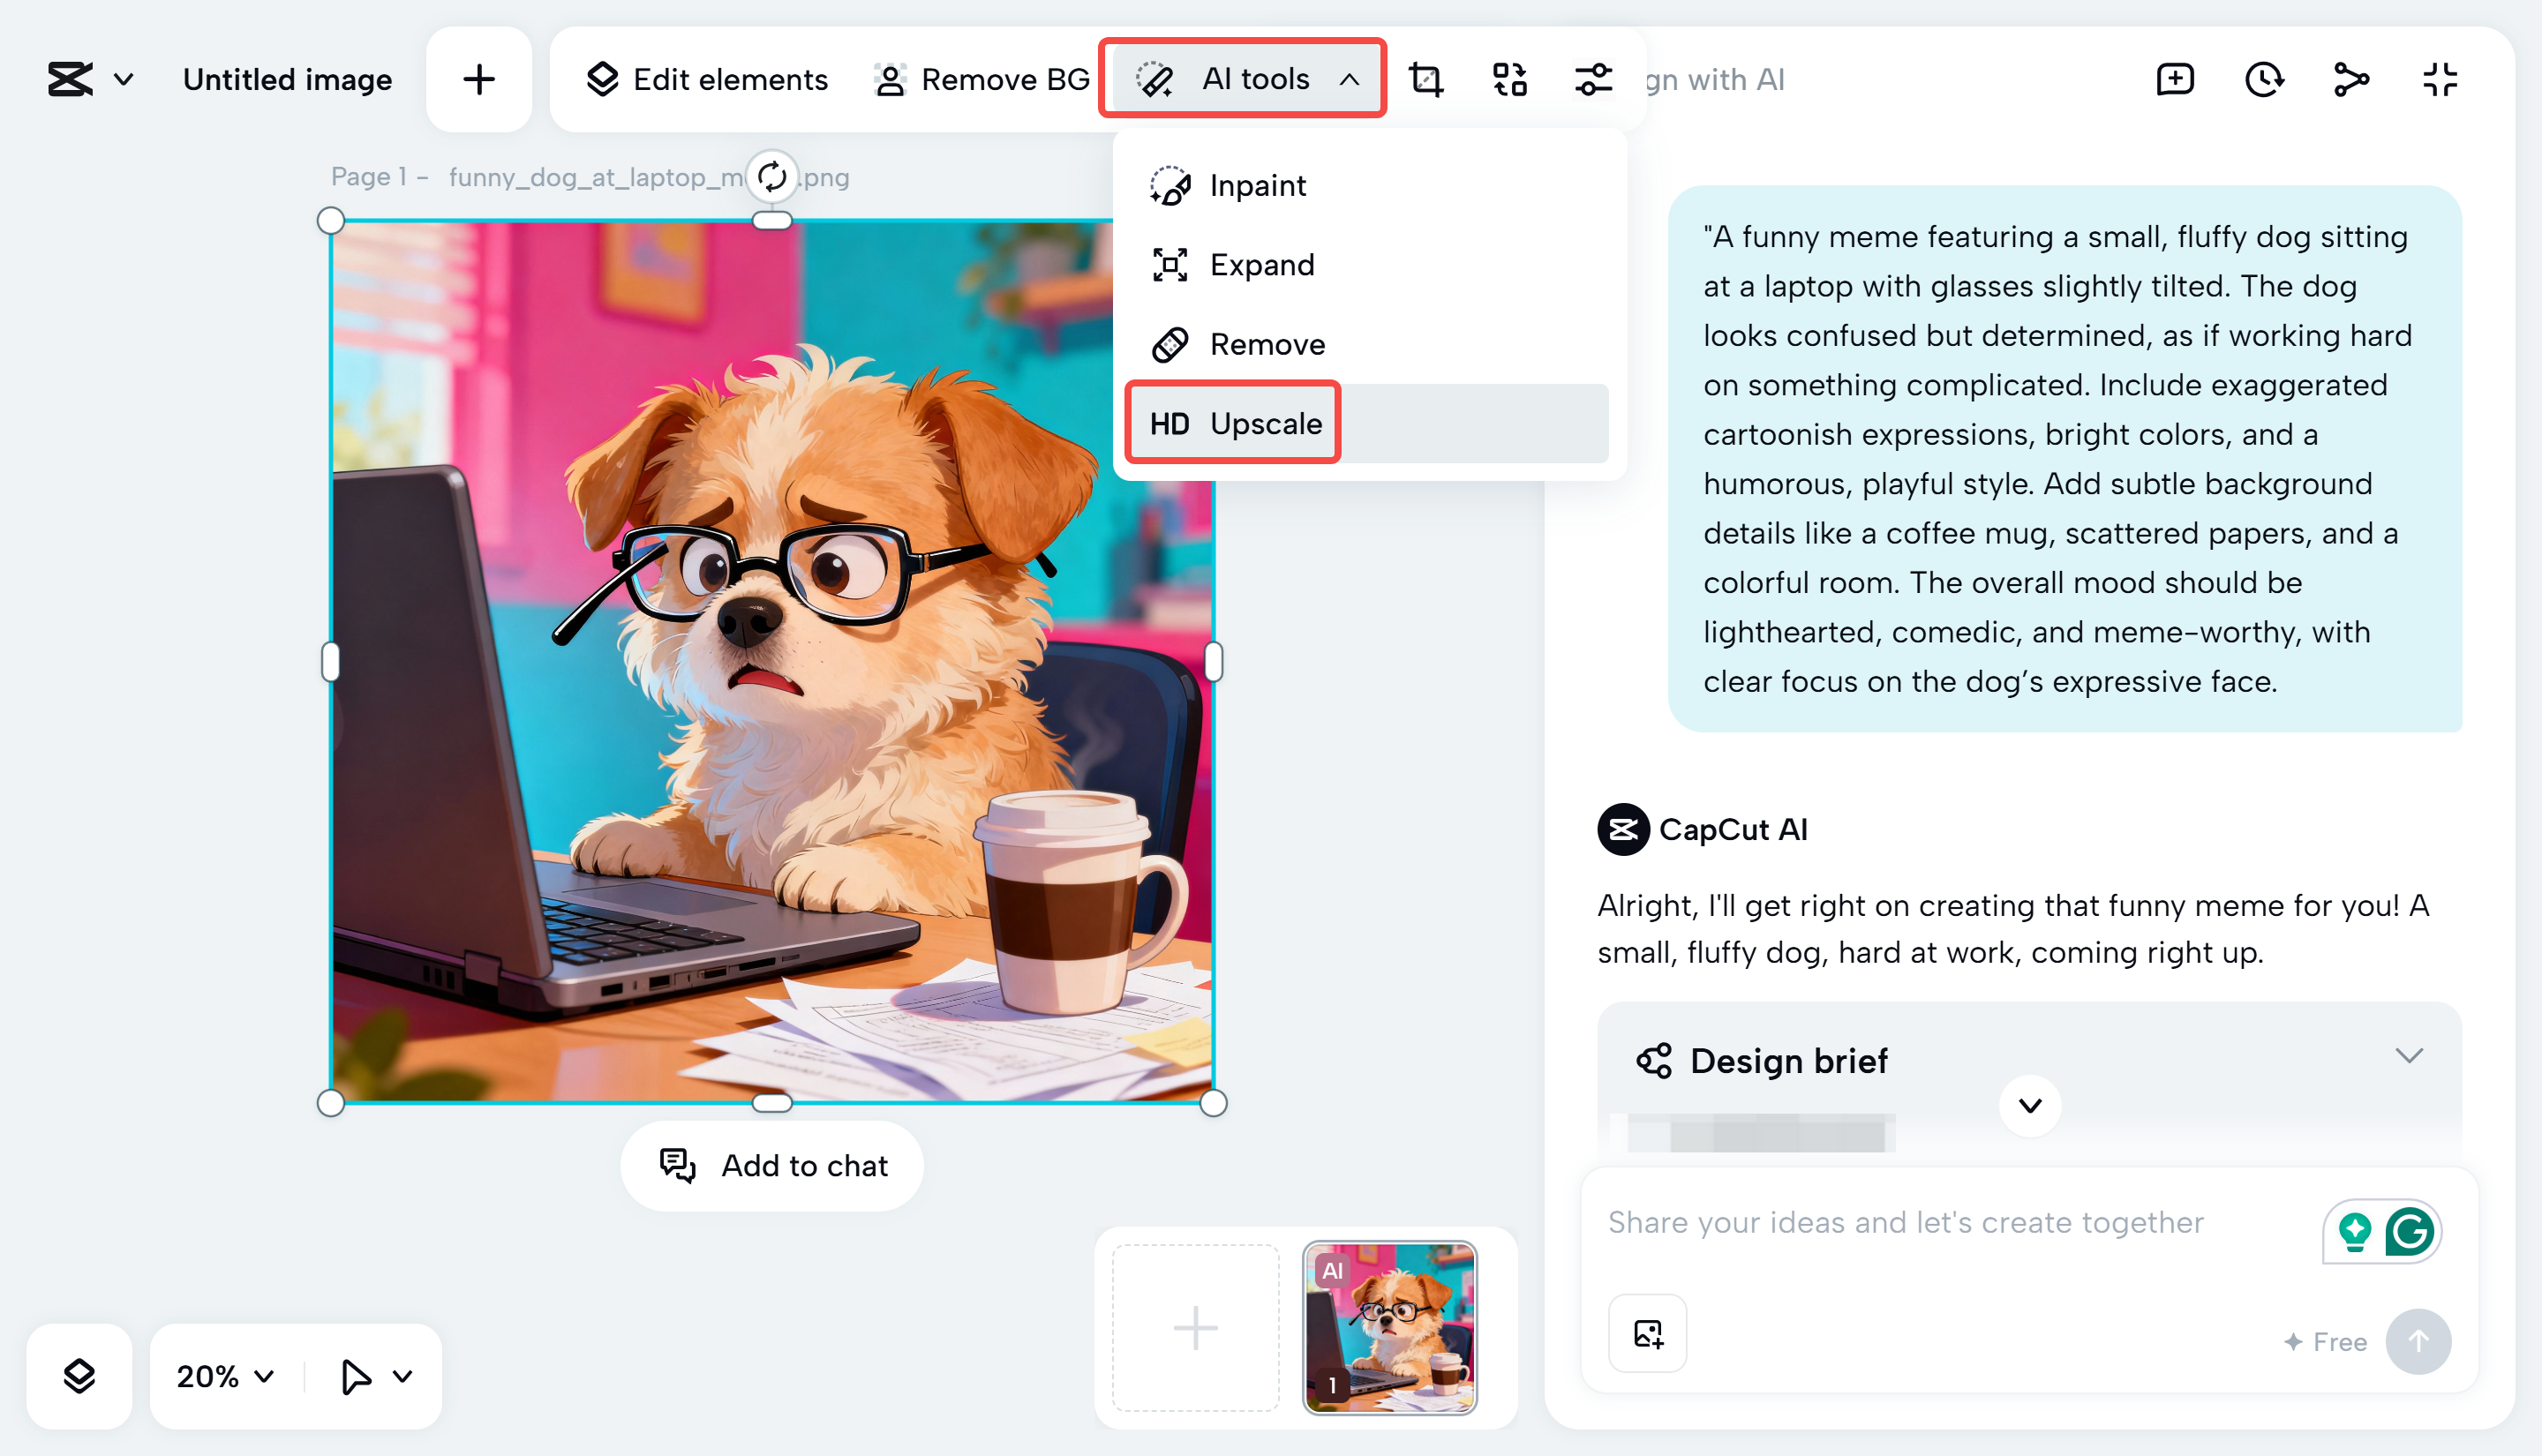Click the smart tools grid icon
The image size is (2542, 1456).
tap(1509, 79)
